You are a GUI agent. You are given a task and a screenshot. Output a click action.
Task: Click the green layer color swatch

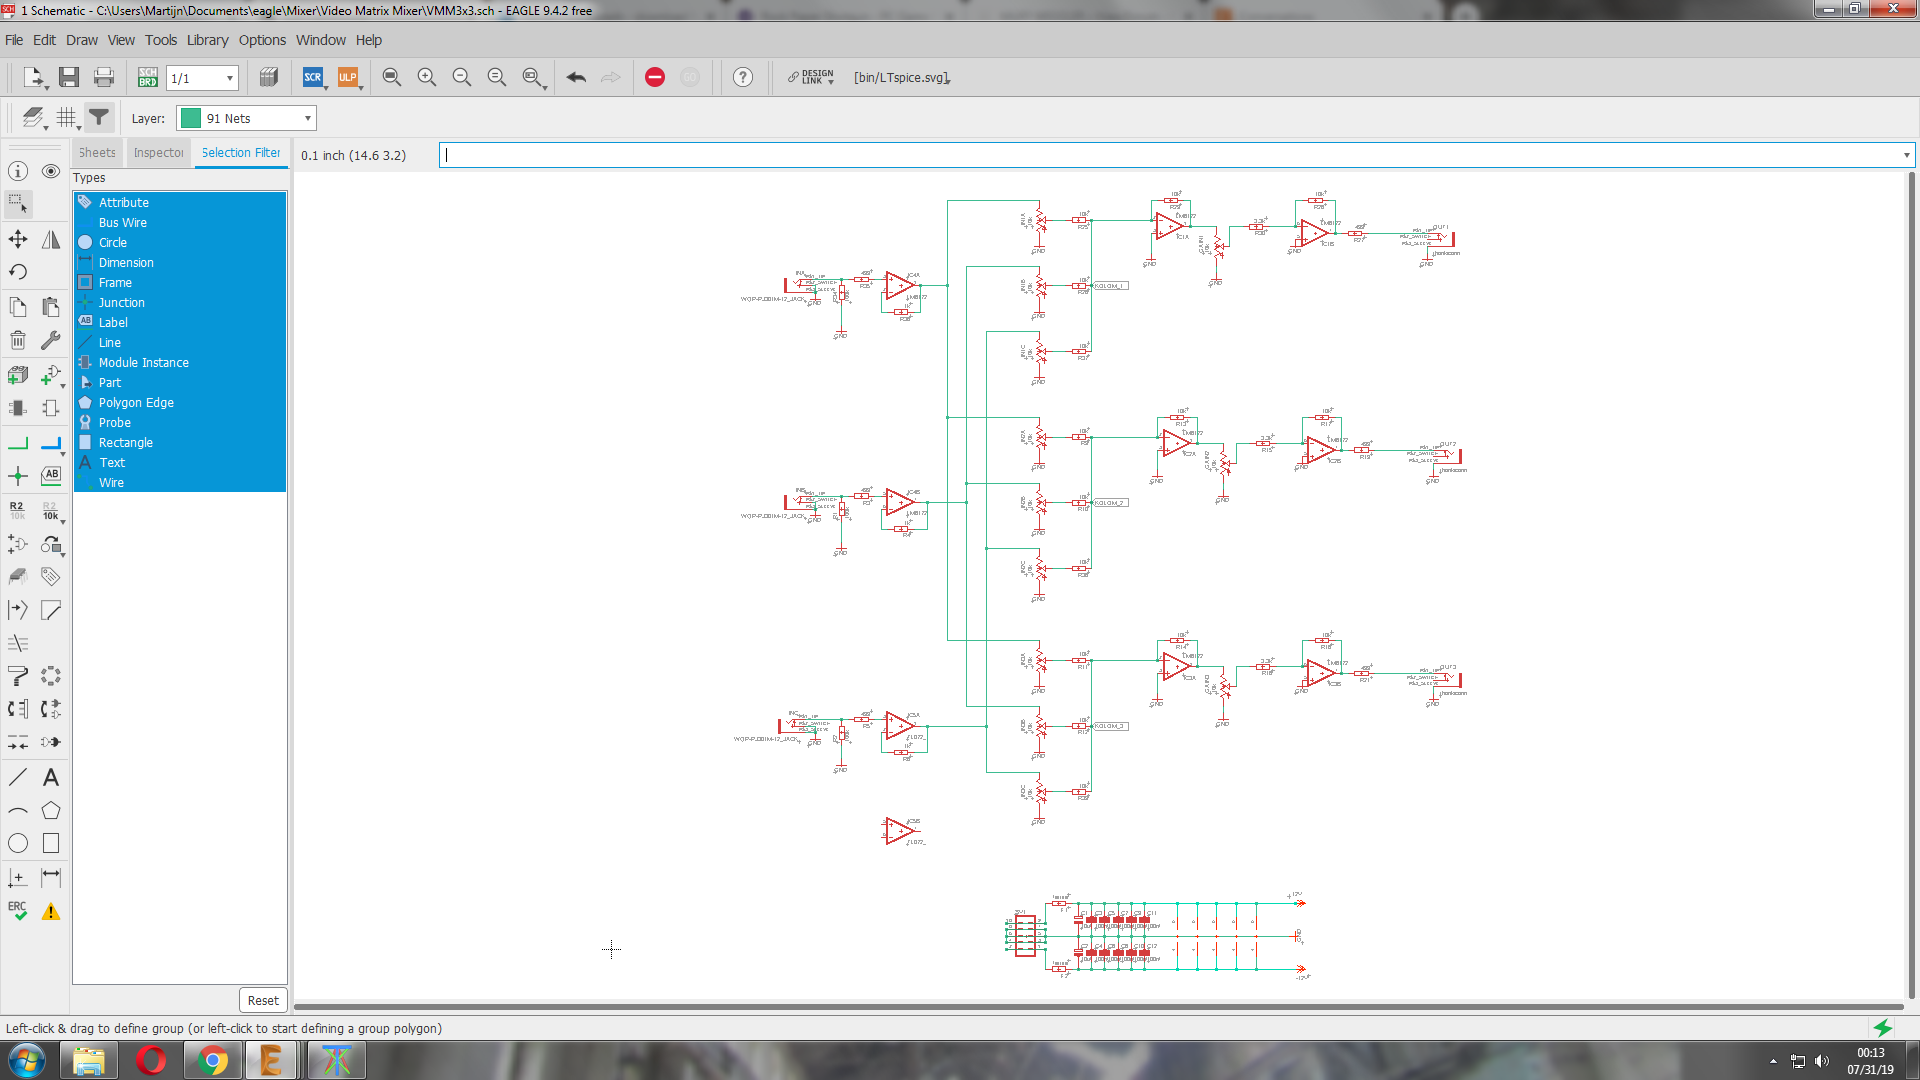pos(190,118)
